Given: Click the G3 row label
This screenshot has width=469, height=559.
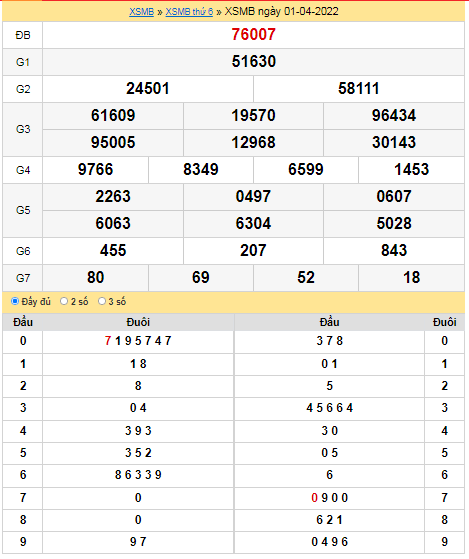Looking at the screenshot, I should tap(23, 129).
